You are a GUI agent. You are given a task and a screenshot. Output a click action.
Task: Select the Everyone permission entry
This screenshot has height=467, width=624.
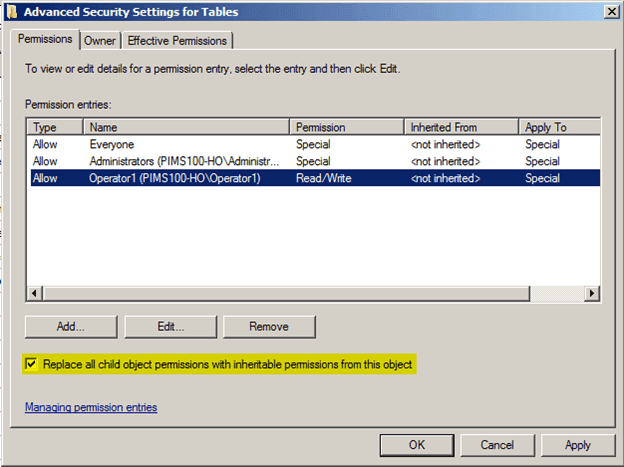315,144
